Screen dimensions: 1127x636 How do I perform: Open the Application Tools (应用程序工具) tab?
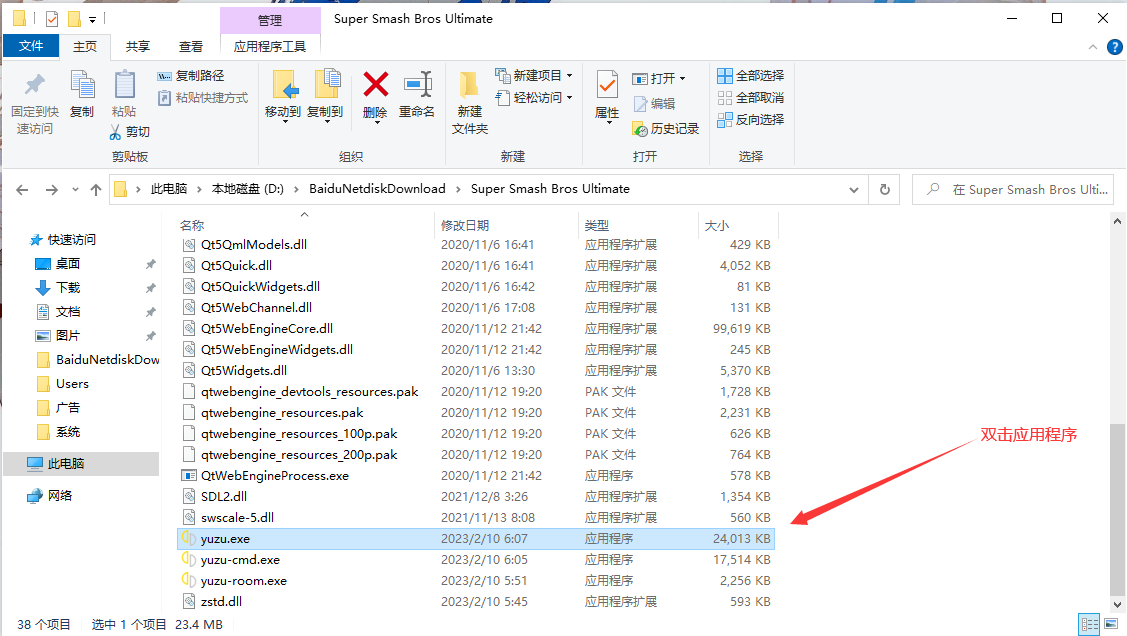[x=270, y=46]
